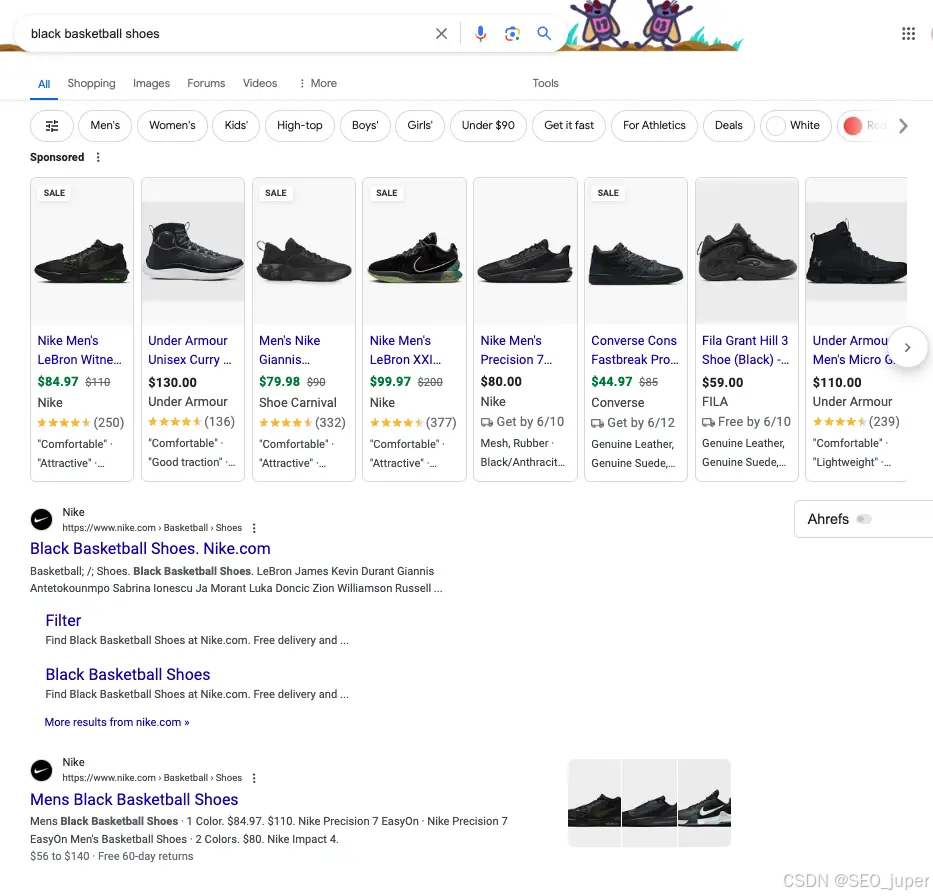Switch to the Forums tab

[x=206, y=83]
